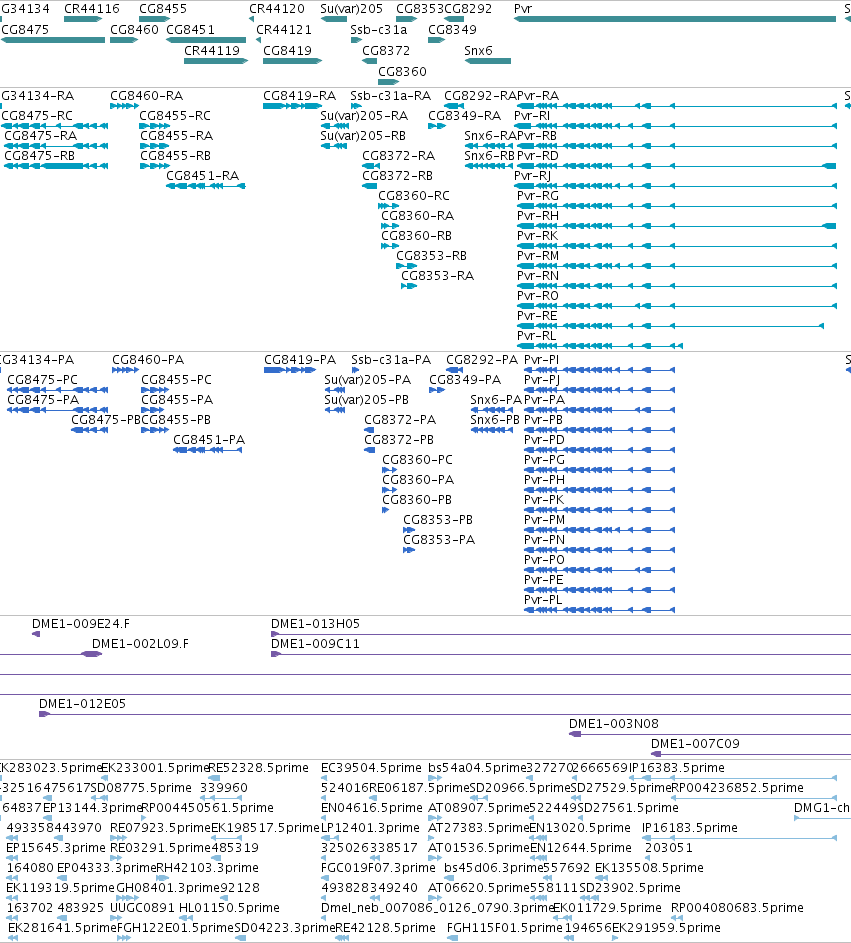This screenshot has width=851, height=943.
Task: Select transcript label Pvr-RI
Action: pos(532,116)
